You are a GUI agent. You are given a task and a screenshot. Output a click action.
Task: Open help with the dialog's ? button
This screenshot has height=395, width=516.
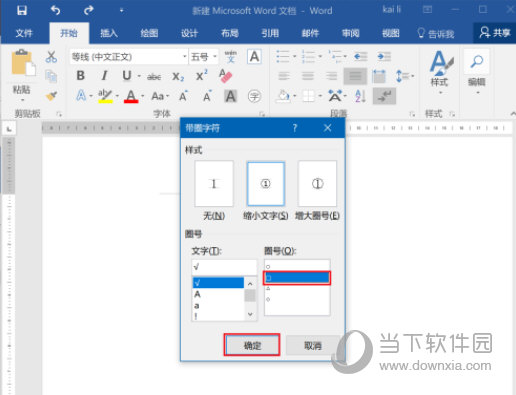[295, 128]
